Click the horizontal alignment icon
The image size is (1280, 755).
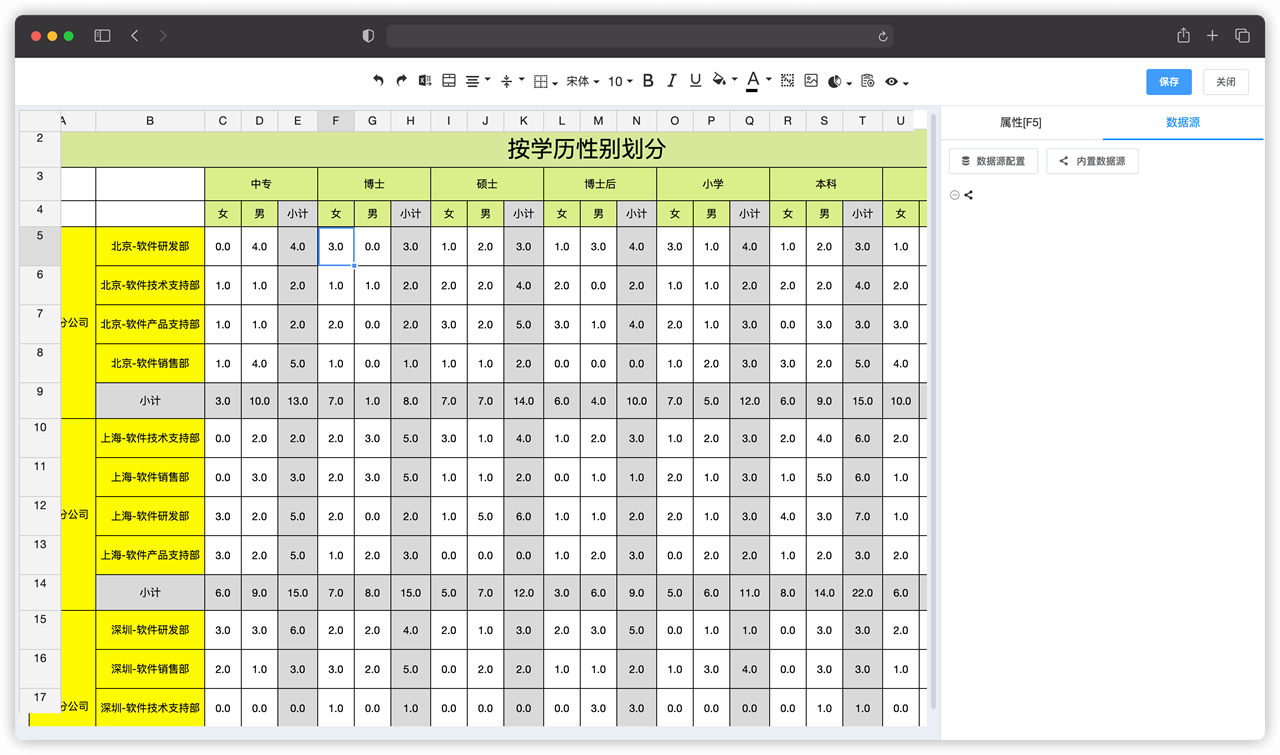click(473, 81)
